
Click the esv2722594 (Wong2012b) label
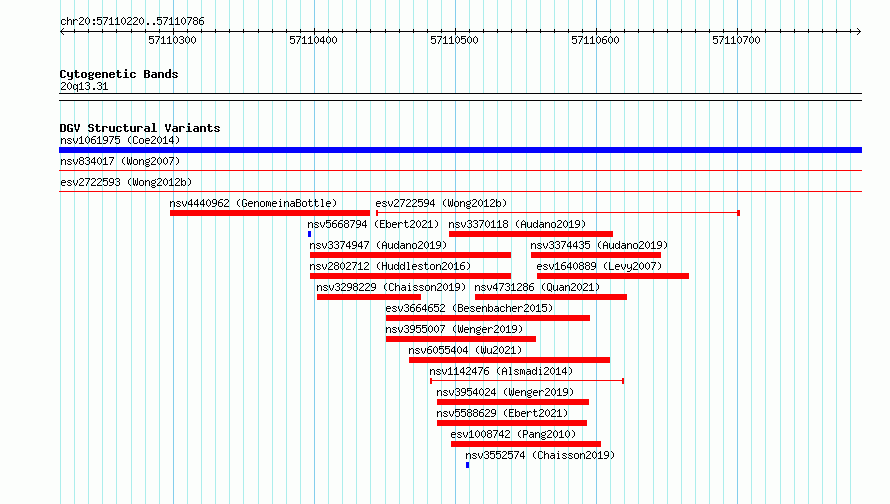click(x=441, y=203)
